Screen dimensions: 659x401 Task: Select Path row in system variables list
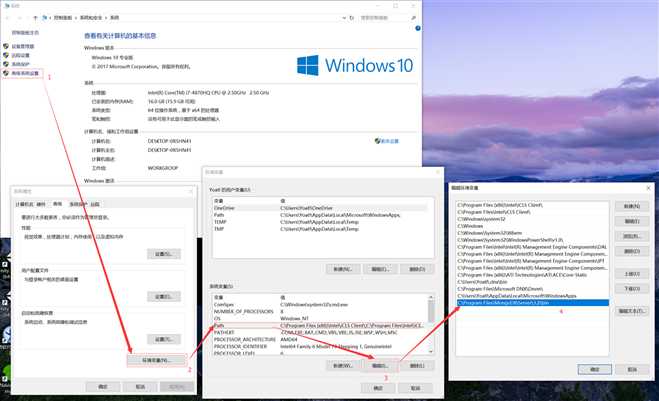319,325
